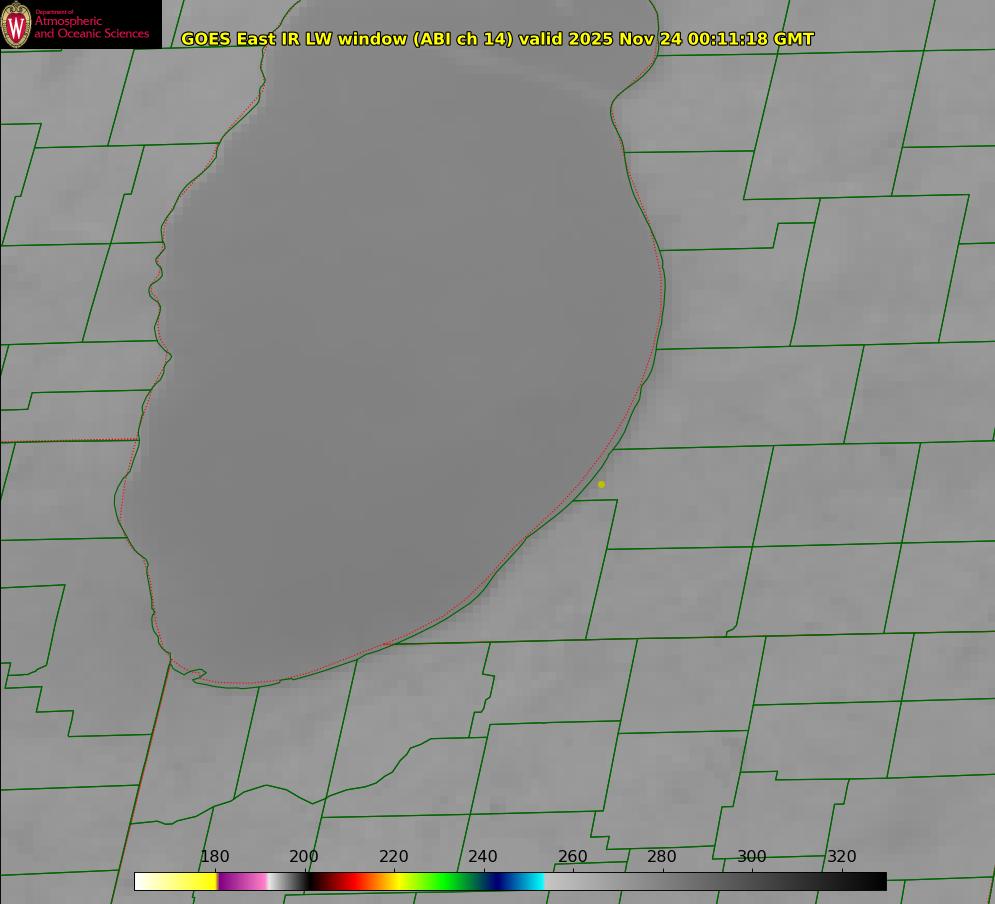Screen dimensions: 995x904
Task: Click the "Atmospheric and Oceanic Sciences" department text
Action: (x=91, y=26)
